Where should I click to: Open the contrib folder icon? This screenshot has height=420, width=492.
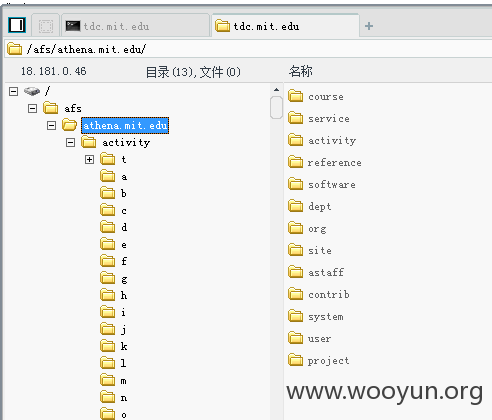pyautogui.click(x=296, y=294)
